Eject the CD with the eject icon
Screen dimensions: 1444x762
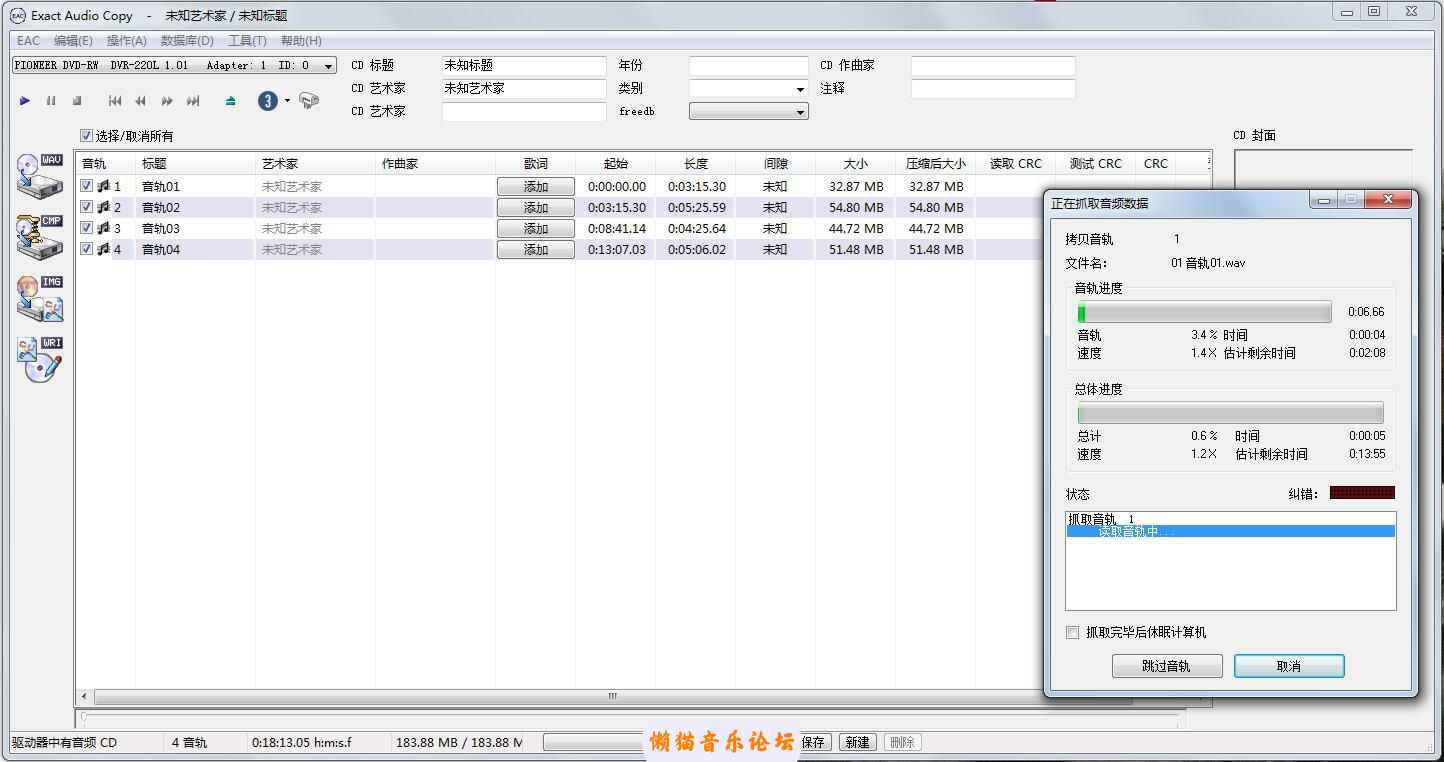pos(231,101)
